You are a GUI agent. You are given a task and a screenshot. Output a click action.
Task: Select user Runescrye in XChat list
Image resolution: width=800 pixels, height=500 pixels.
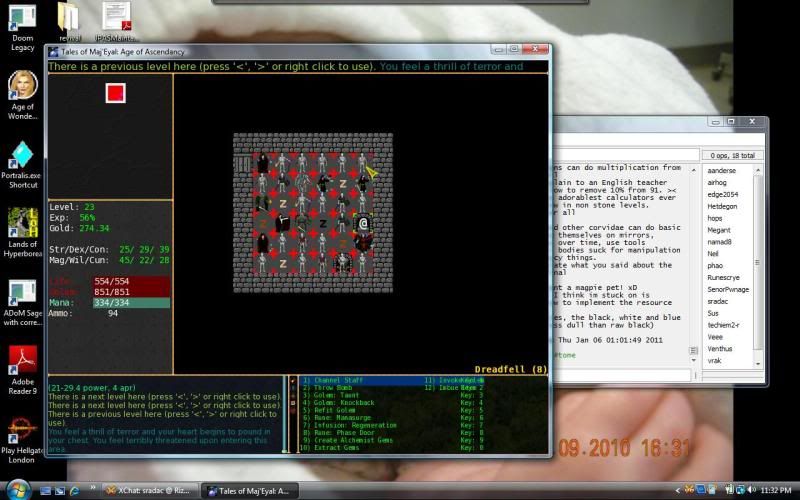[723, 278]
